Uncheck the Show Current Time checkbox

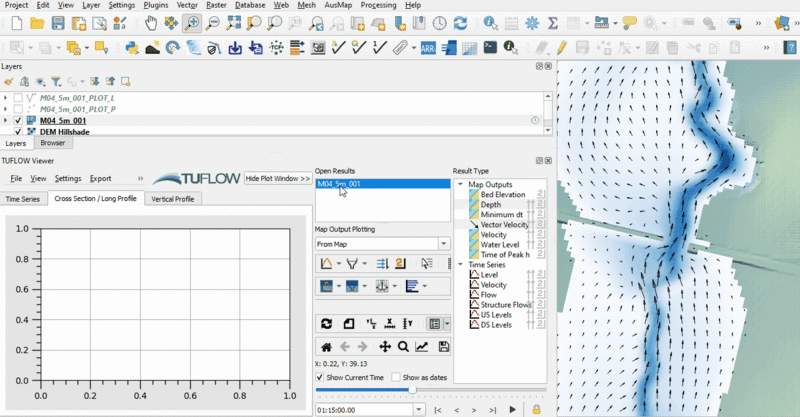tap(320, 377)
